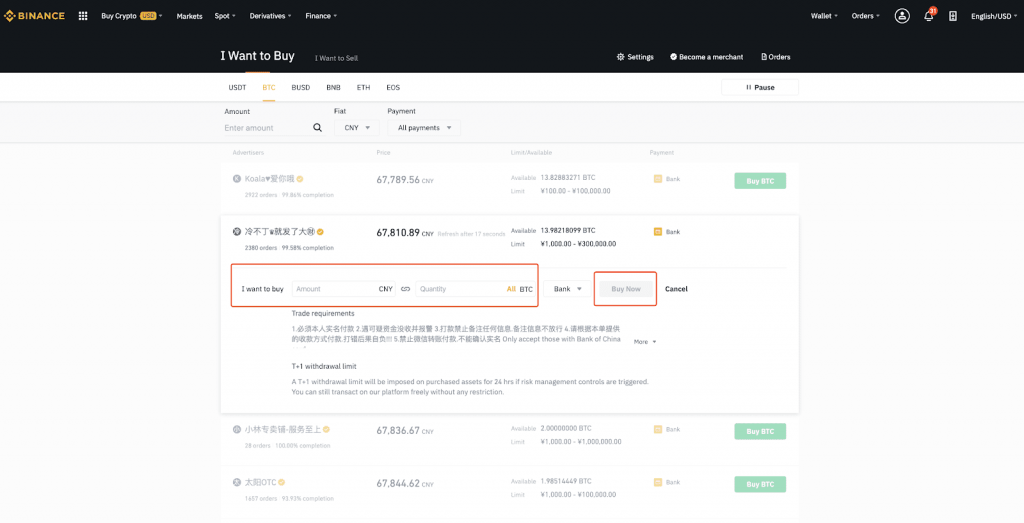Open the user profile icon

pyautogui.click(x=902, y=16)
